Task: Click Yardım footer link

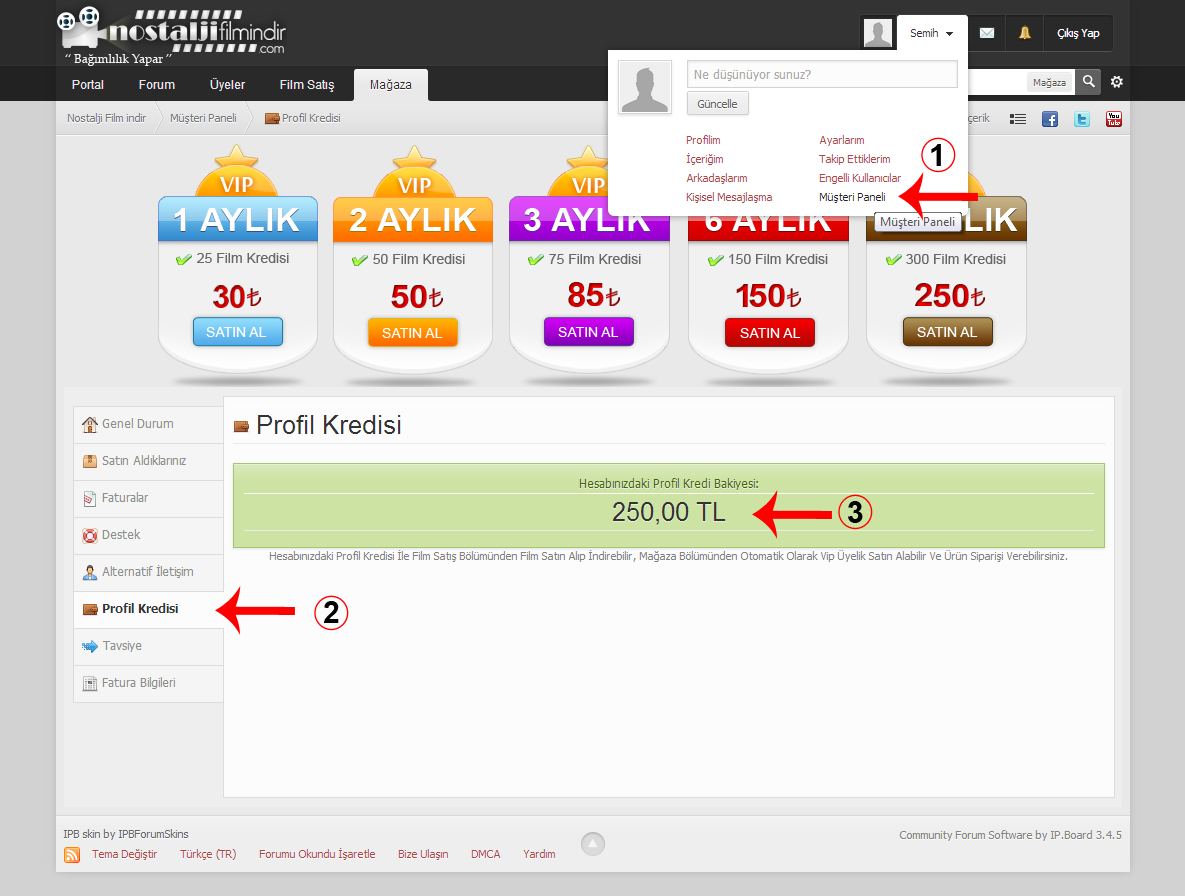Action: point(539,854)
